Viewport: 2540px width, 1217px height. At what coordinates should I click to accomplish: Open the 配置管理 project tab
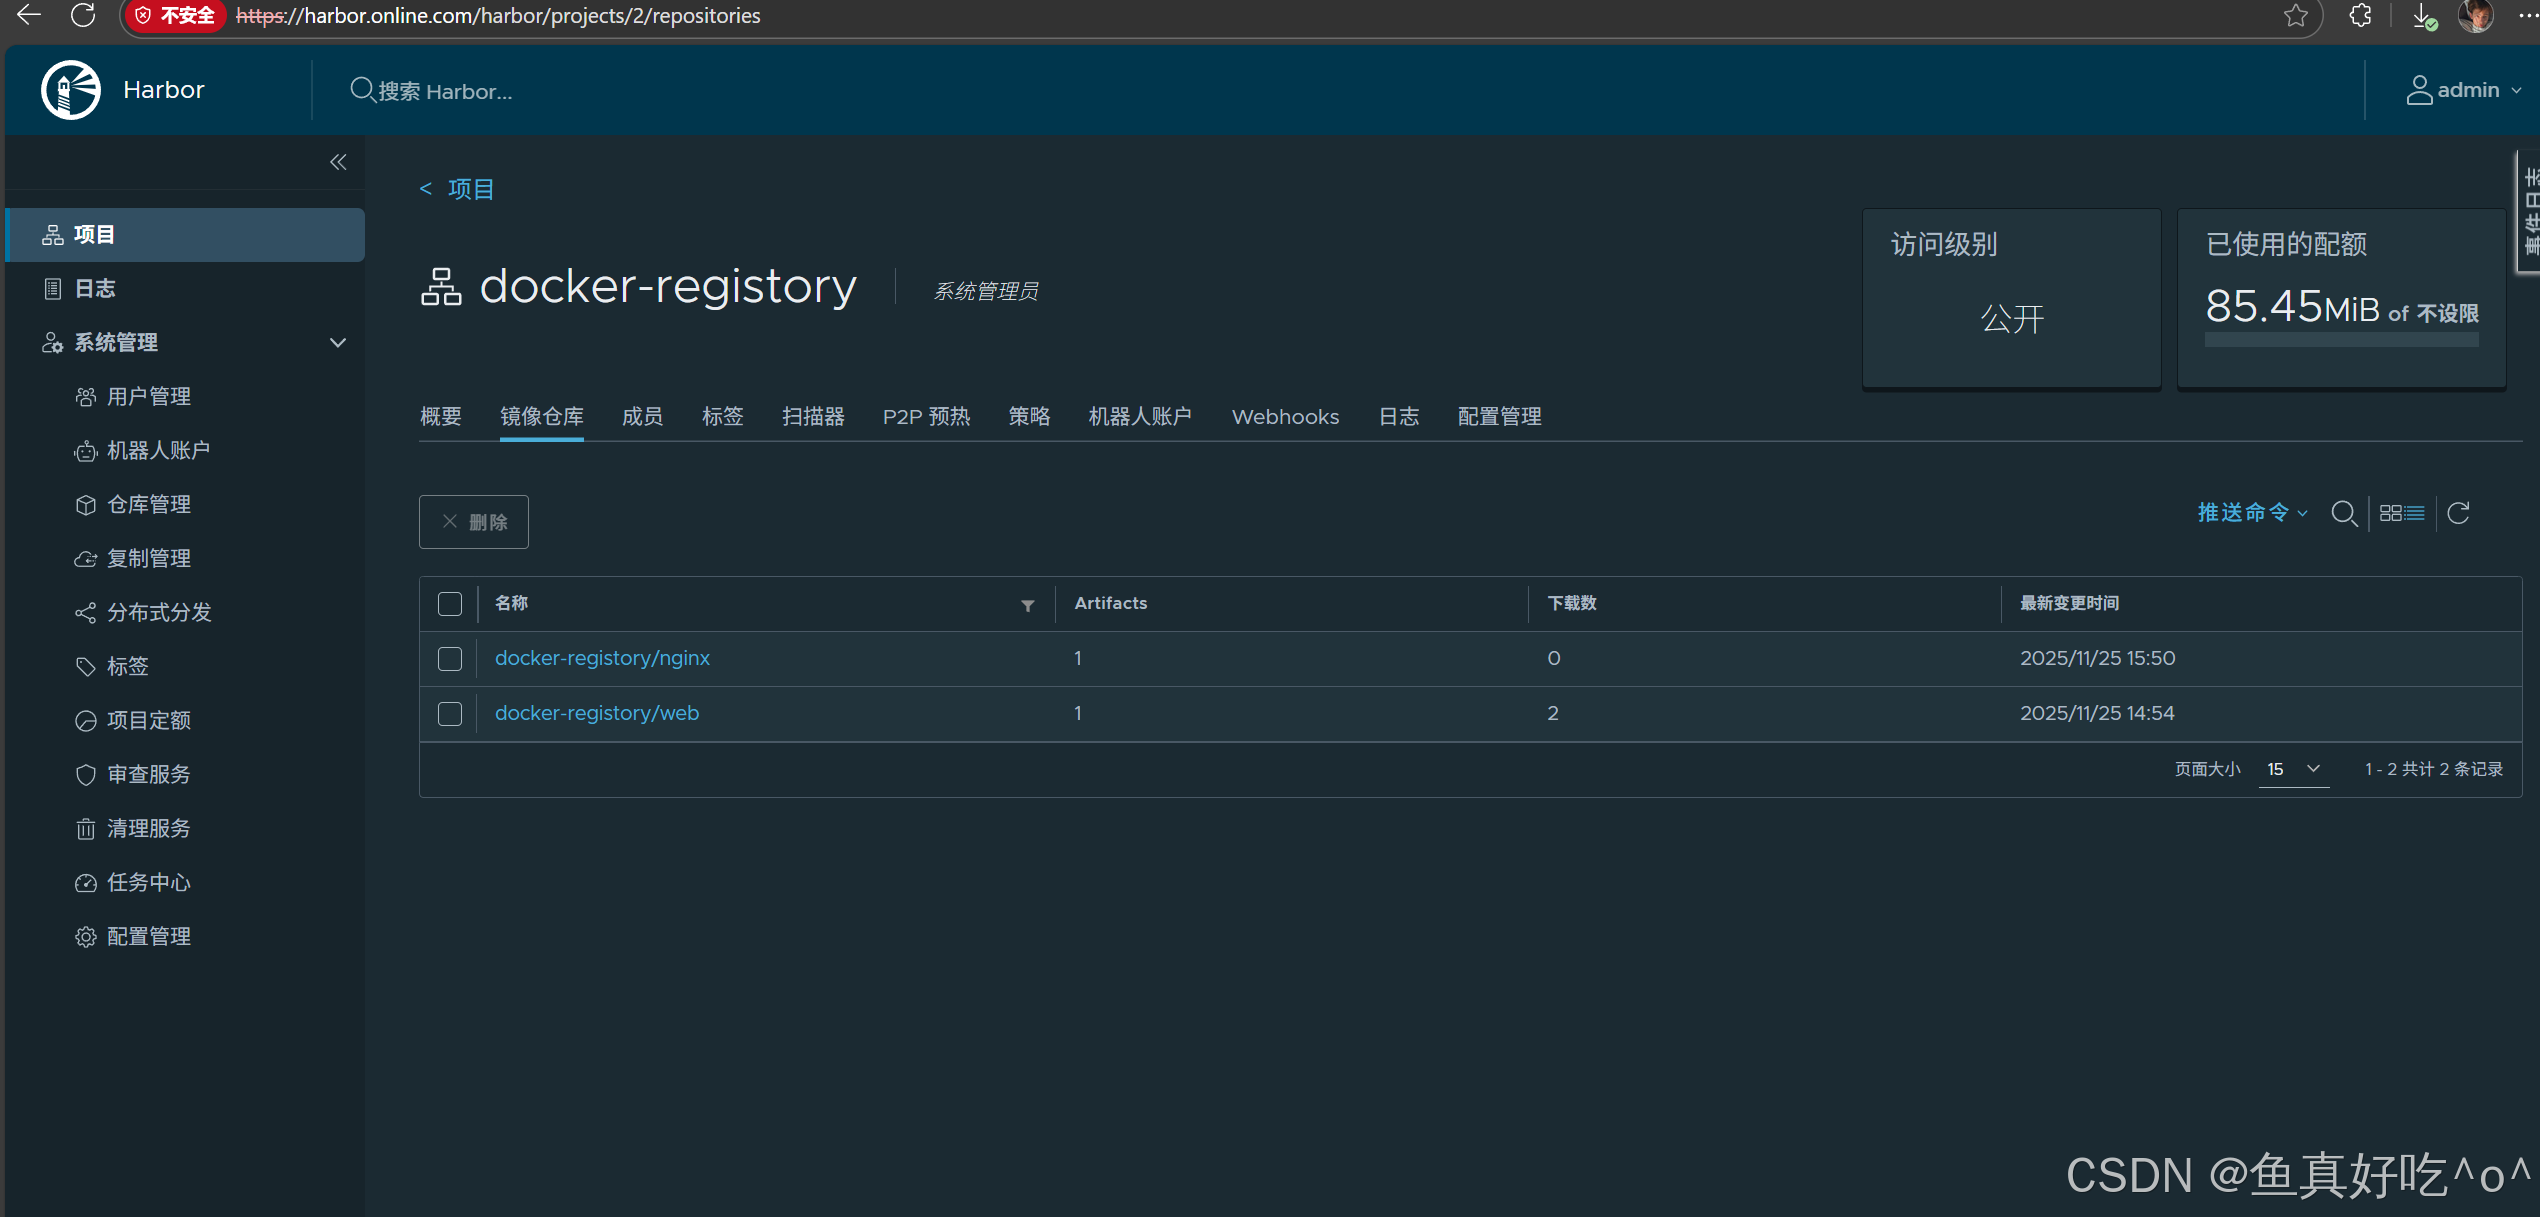(x=1500, y=417)
